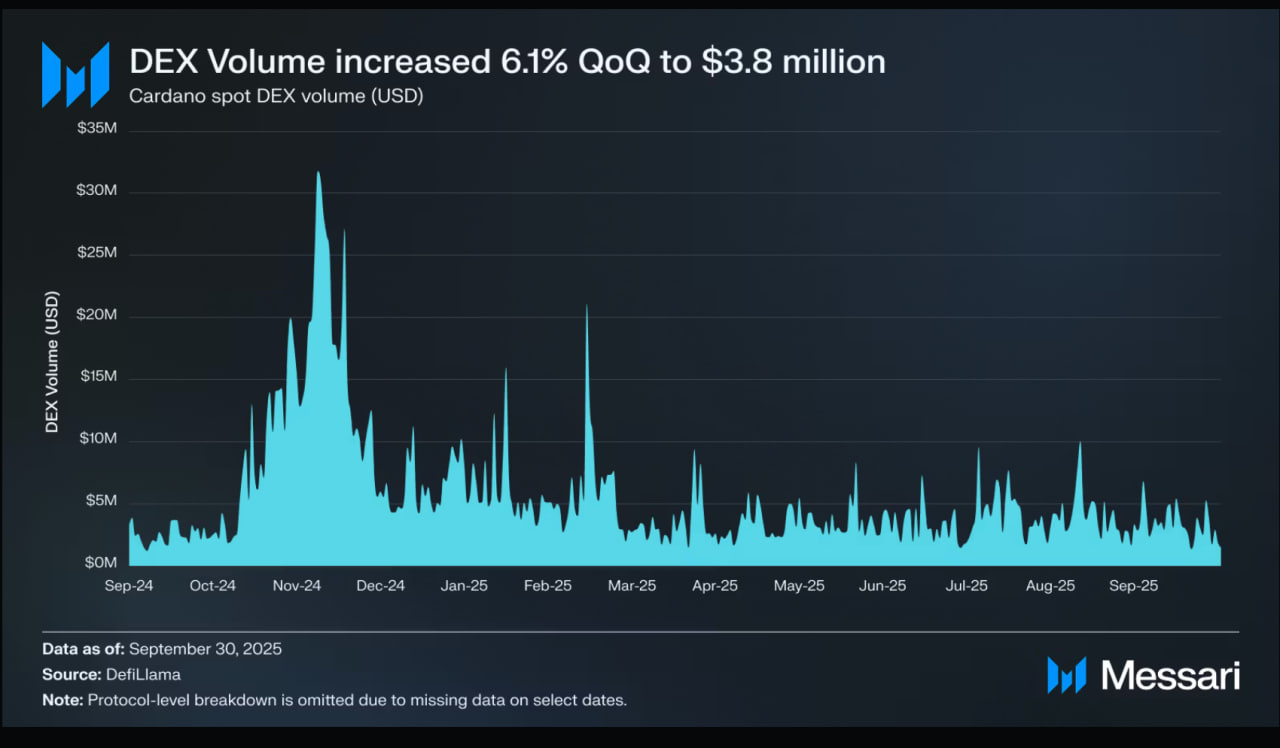Click the rotated 'DEX Volume (USD)' axis title
This screenshot has height=748, width=1280.
[52, 362]
